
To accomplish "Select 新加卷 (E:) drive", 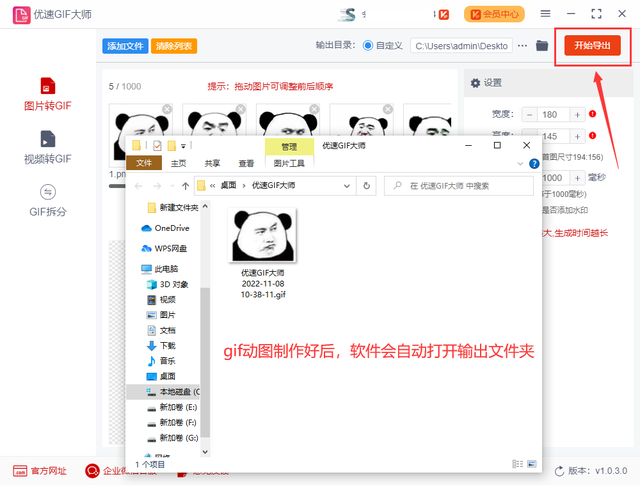I will tap(172, 407).
